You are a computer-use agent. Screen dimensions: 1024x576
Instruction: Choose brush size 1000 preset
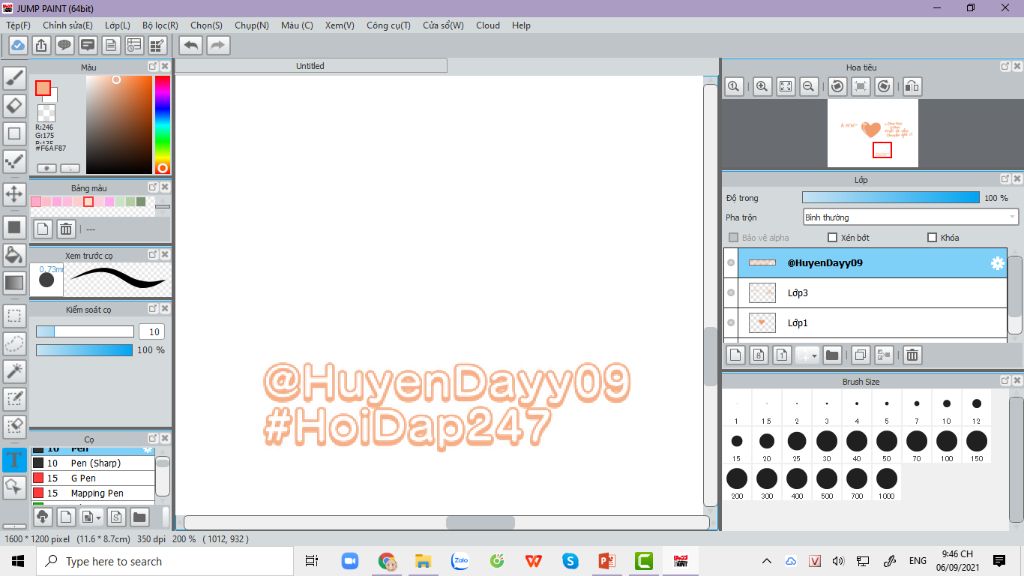click(x=886, y=483)
